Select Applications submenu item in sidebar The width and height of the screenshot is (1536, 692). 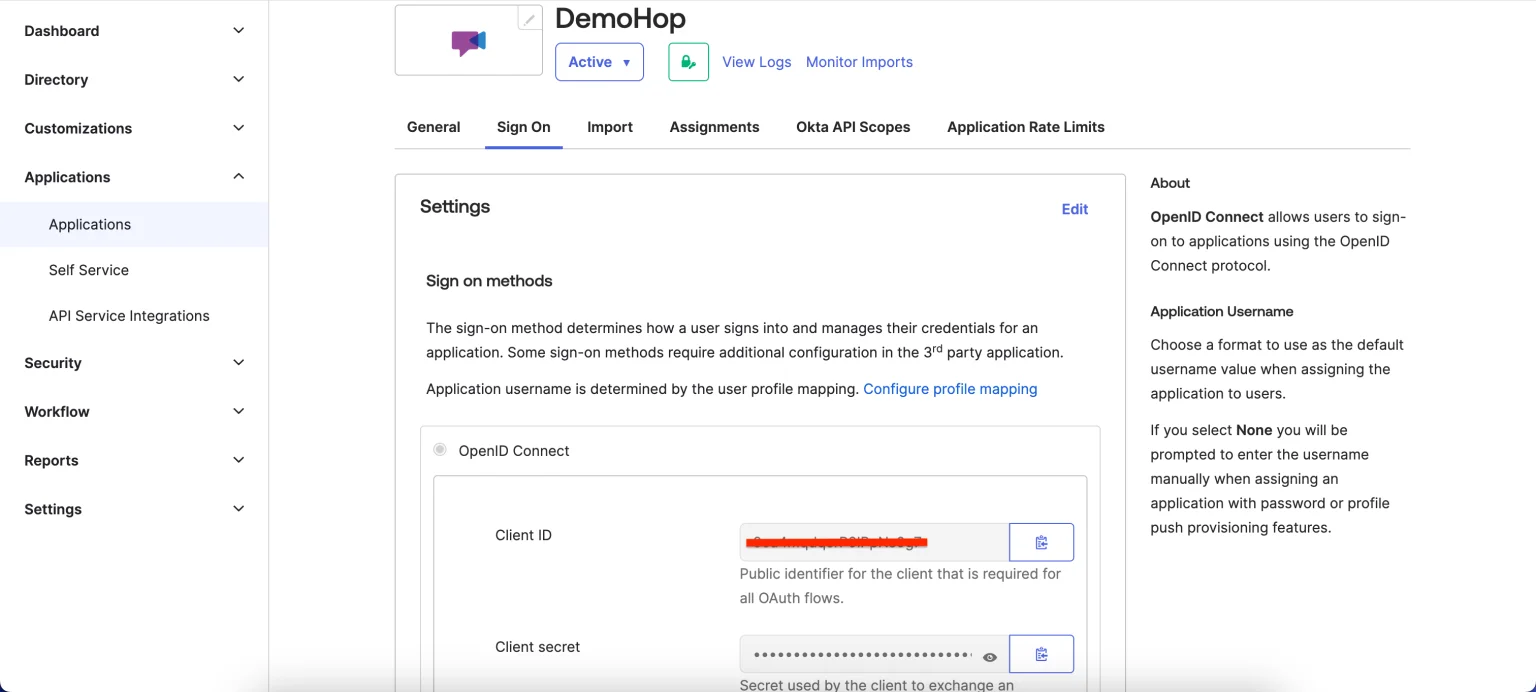point(134,224)
